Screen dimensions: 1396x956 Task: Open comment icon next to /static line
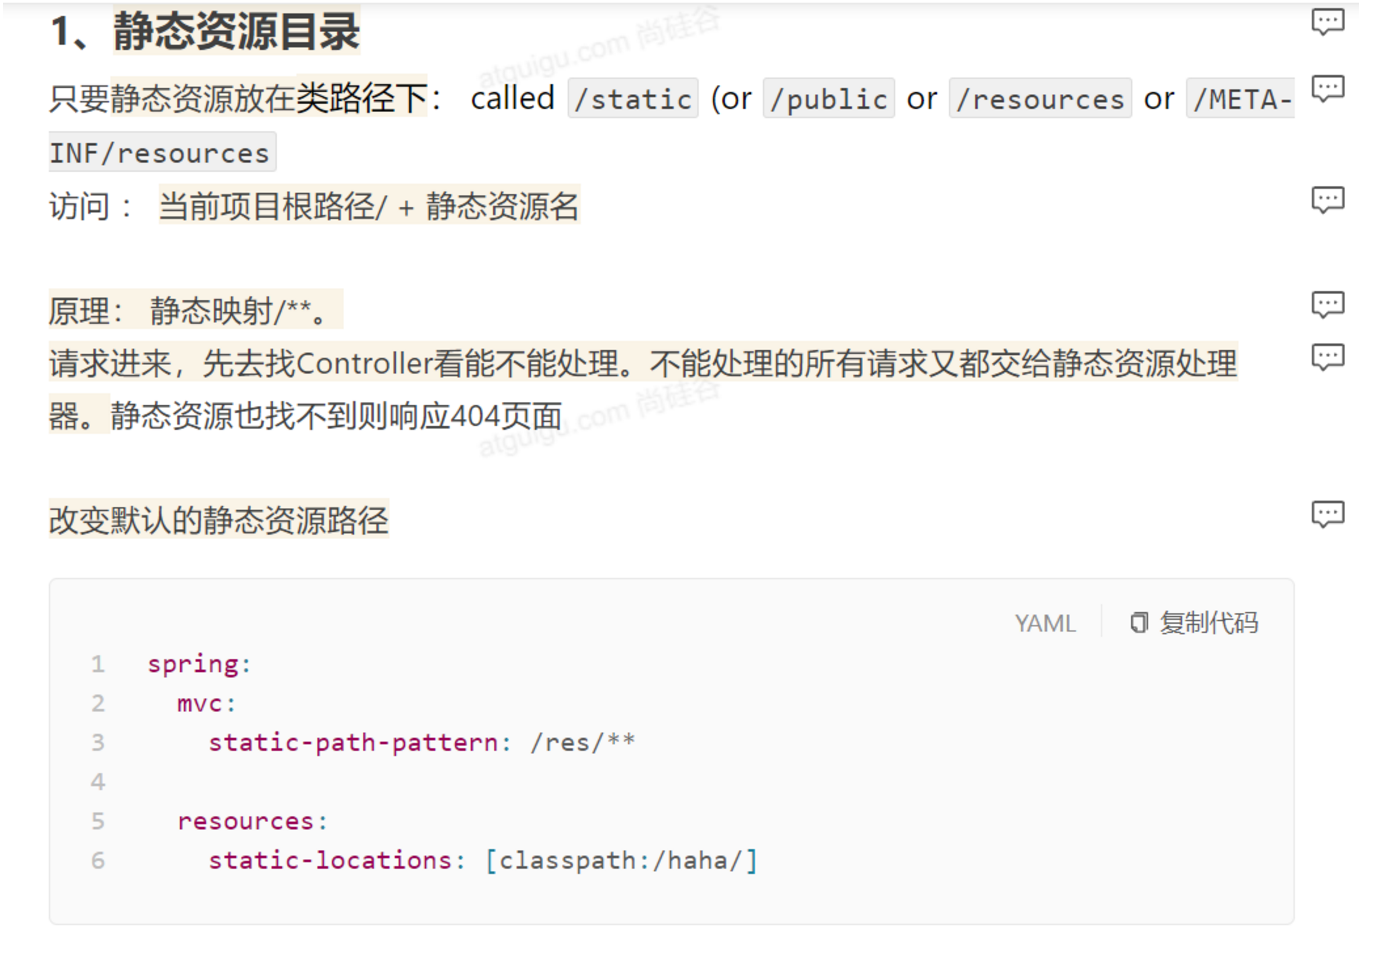1327,89
